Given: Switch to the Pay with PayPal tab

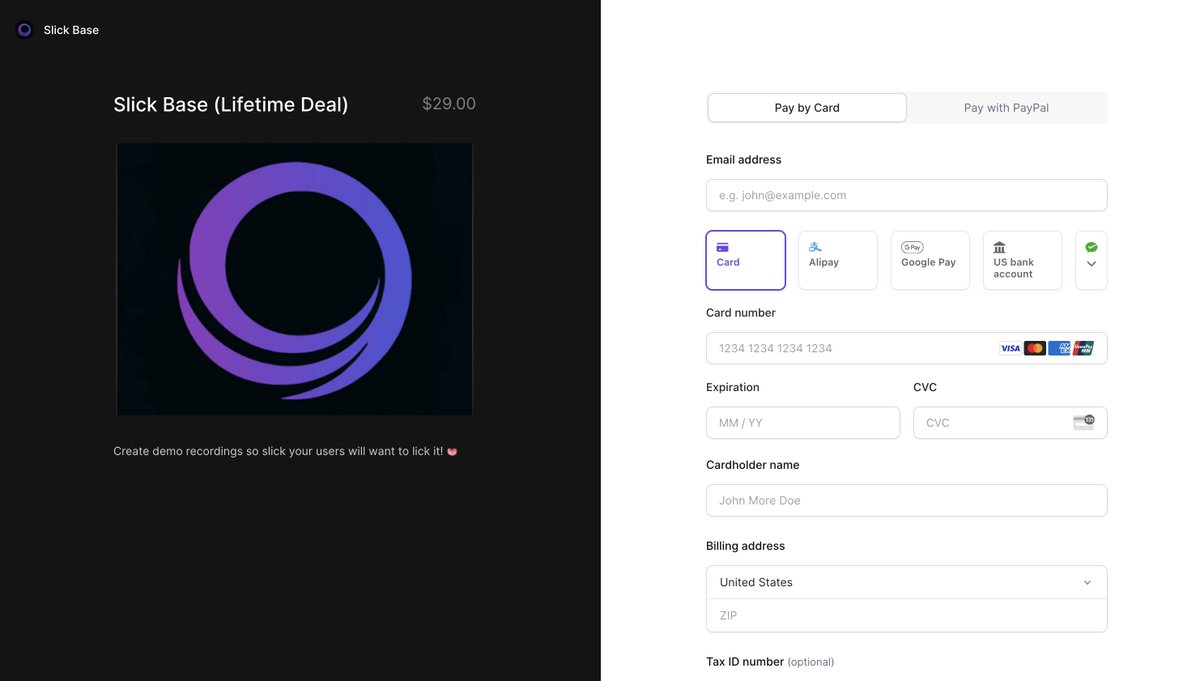Looking at the screenshot, I should click(x=1006, y=108).
